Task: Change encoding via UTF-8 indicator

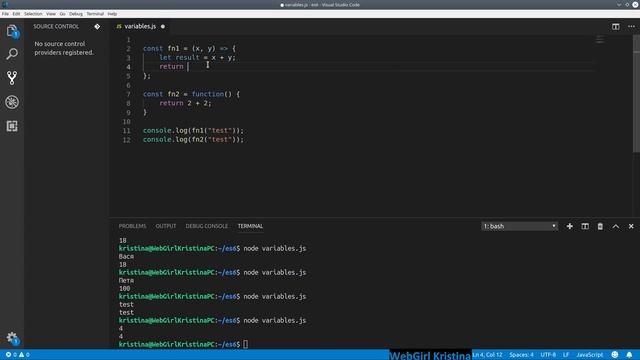Action: tap(548, 355)
